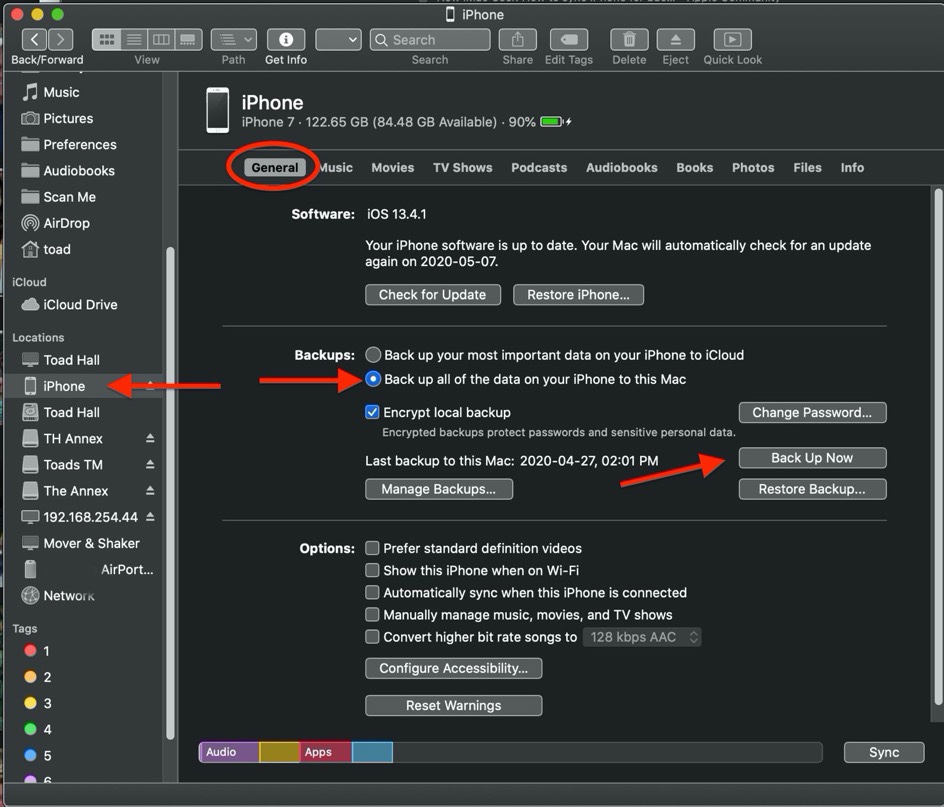Switch to the Photos tab
Image resolution: width=944 pixels, height=807 pixels.
tap(753, 167)
